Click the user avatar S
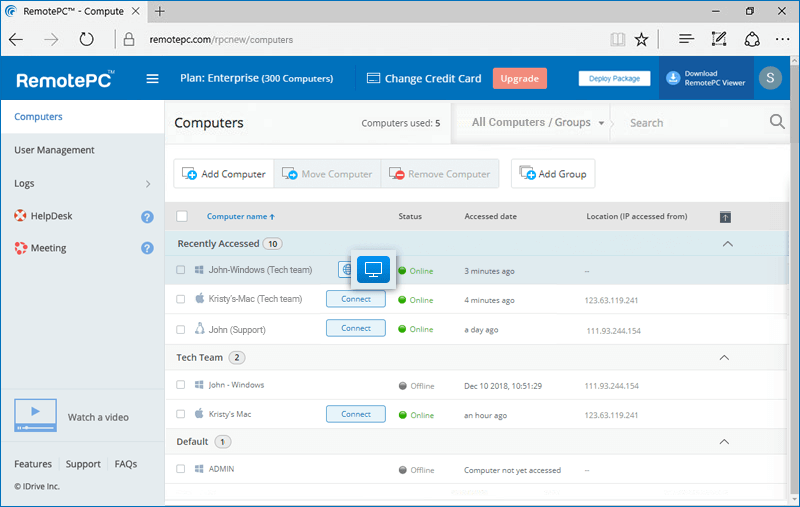 (x=770, y=78)
